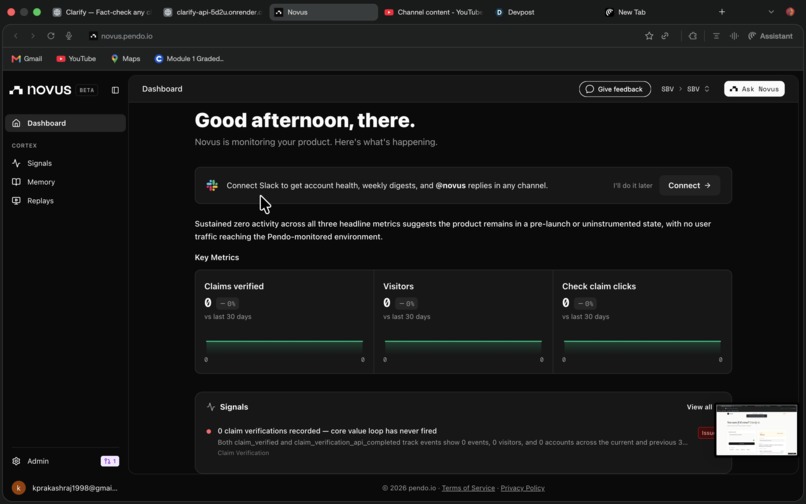Open the Check claim clicks metric card
The width and height of the screenshot is (806, 504).
tap(642, 321)
